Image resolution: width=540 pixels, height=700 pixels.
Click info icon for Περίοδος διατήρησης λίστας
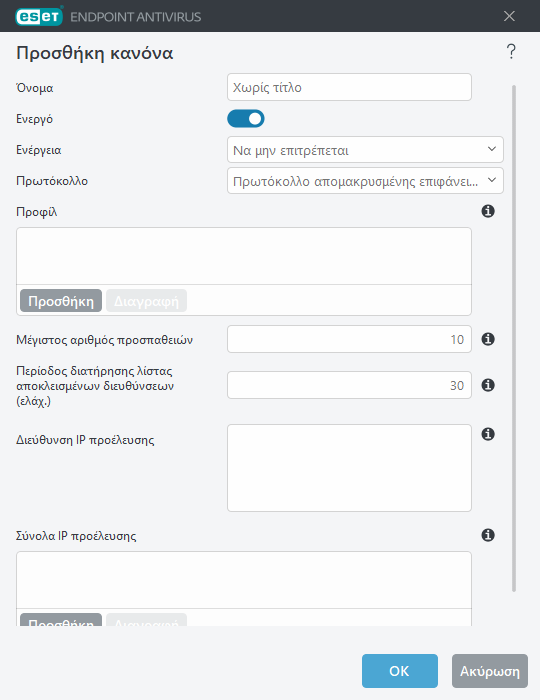click(488, 385)
